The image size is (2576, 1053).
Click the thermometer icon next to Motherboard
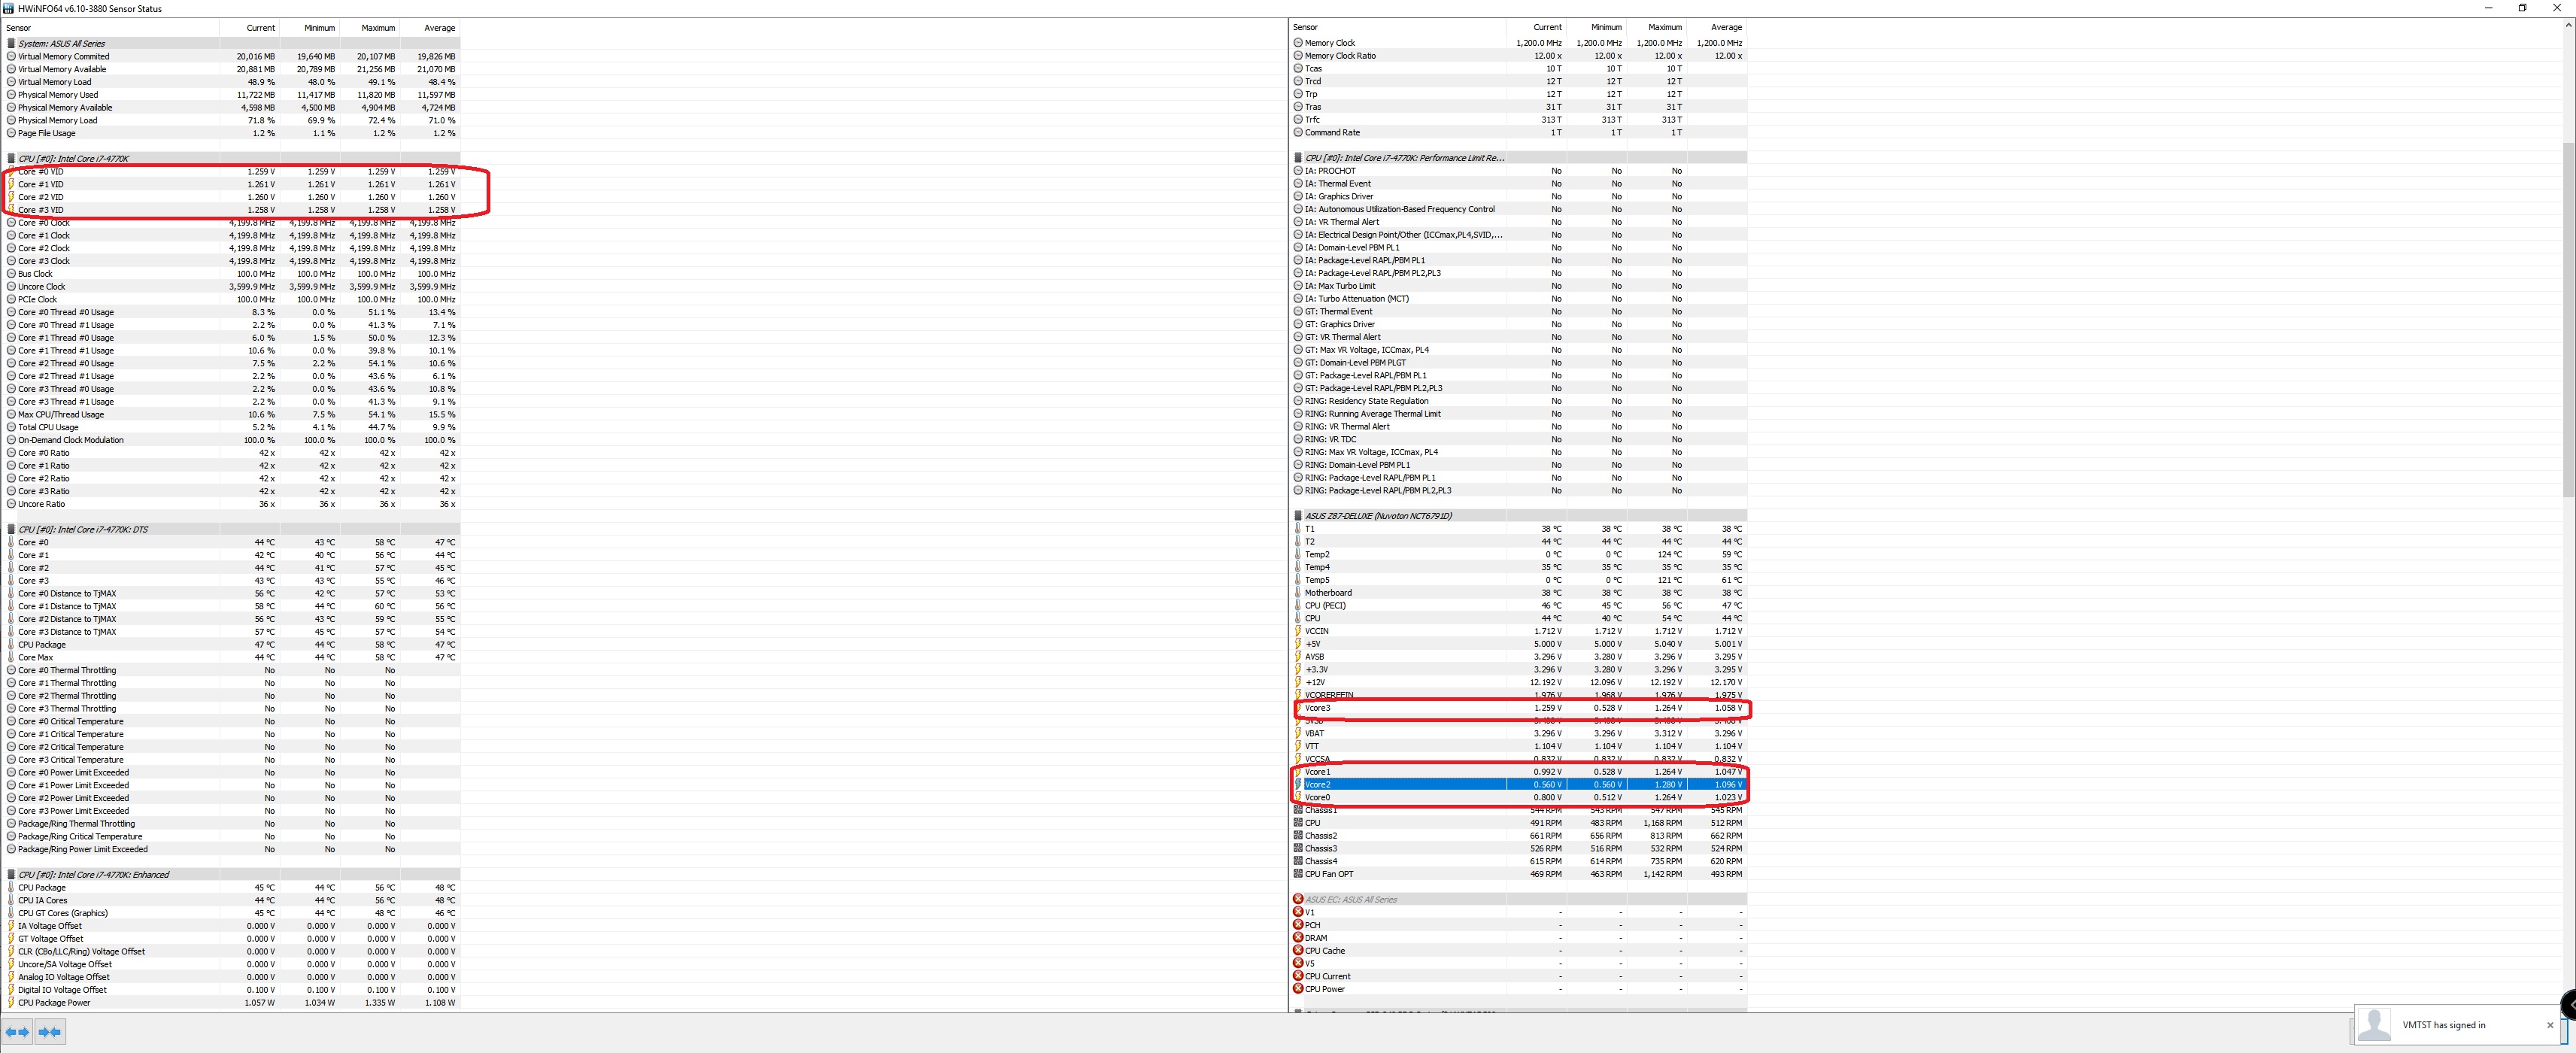pyautogui.click(x=1298, y=592)
